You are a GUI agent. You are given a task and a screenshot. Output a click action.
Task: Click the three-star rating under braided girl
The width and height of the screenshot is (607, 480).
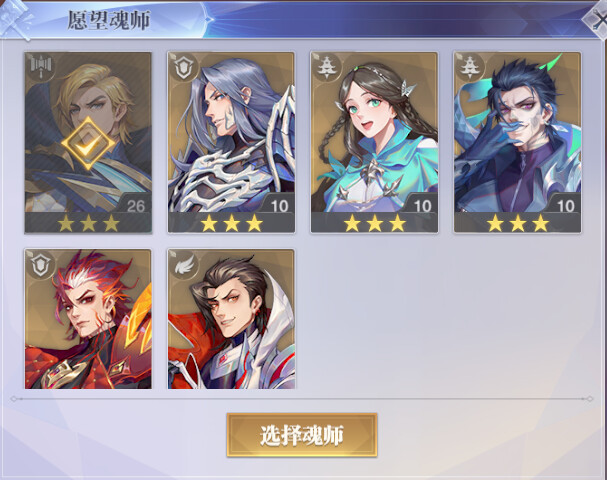point(374,223)
